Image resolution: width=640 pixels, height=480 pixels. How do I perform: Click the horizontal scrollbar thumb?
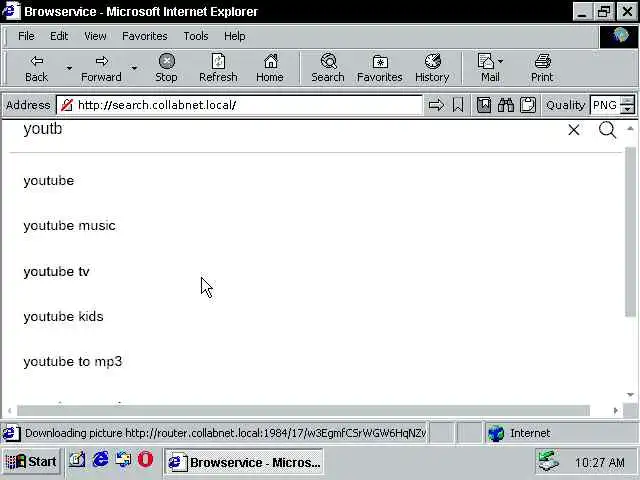click(x=303, y=411)
